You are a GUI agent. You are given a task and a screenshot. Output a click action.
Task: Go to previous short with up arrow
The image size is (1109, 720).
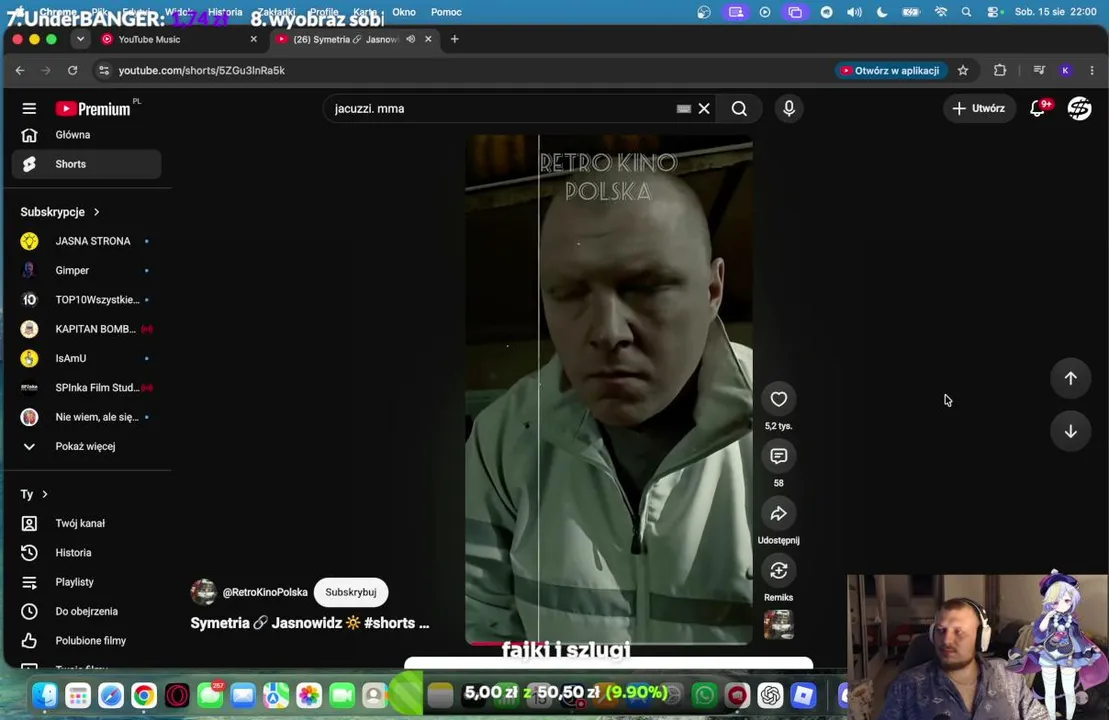1070,378
